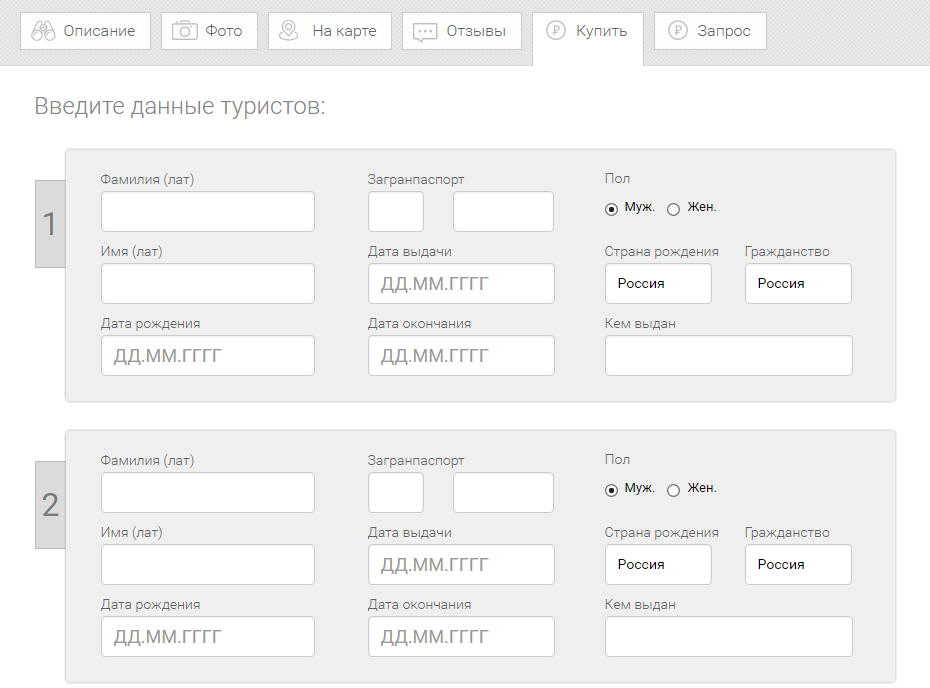The image size is (930, 688).
Task: Select Жен. radio for tourist 1
Action: point(673,209)
